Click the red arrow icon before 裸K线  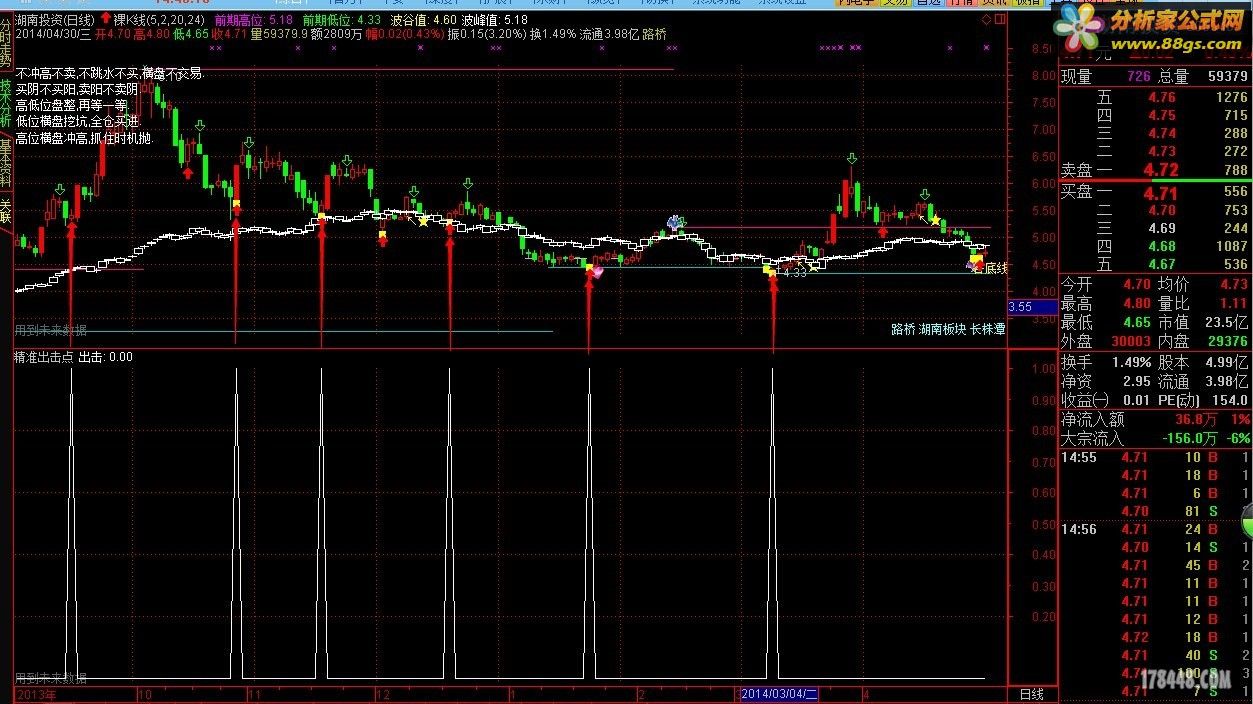(107, 18)
